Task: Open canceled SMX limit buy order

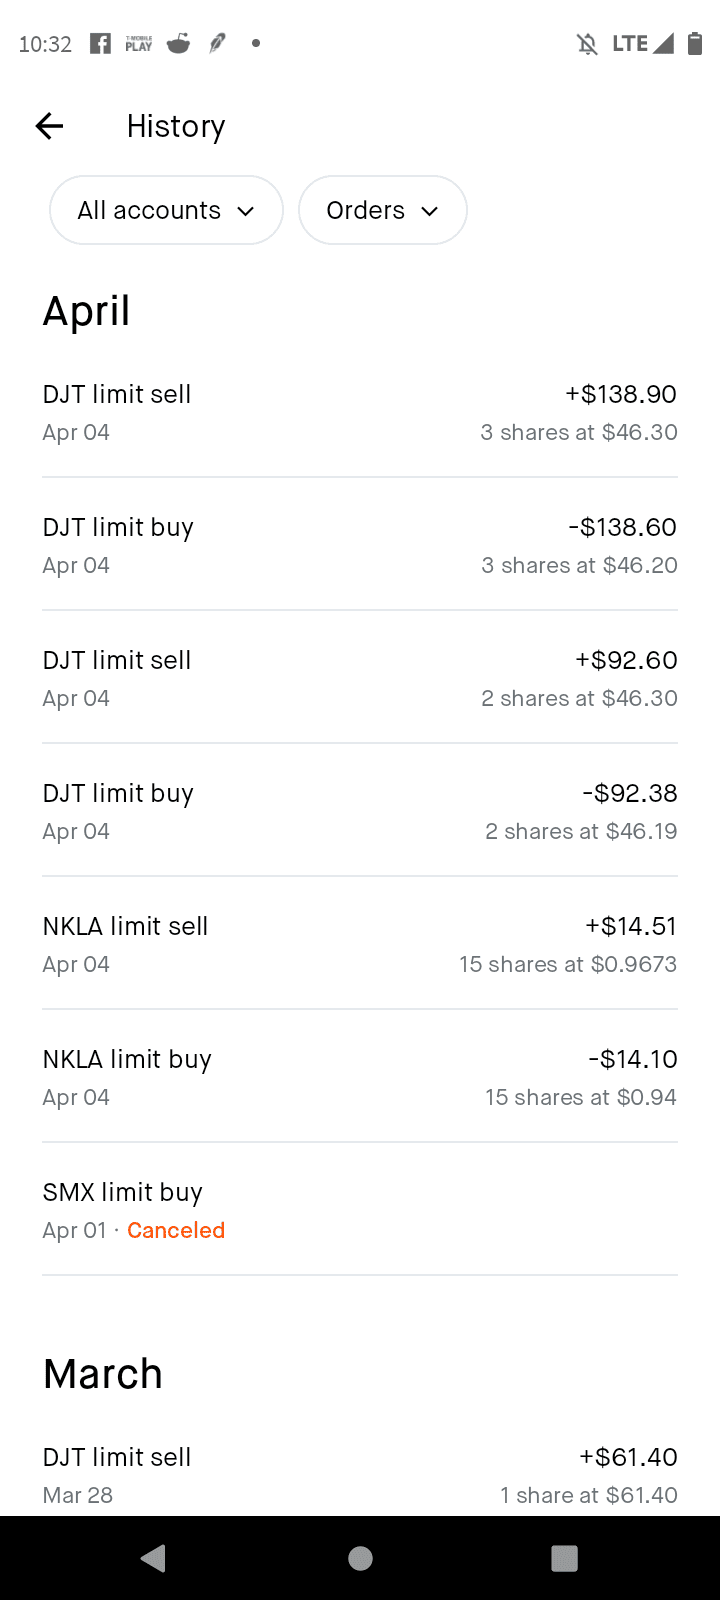Action: coord(360,1210)
